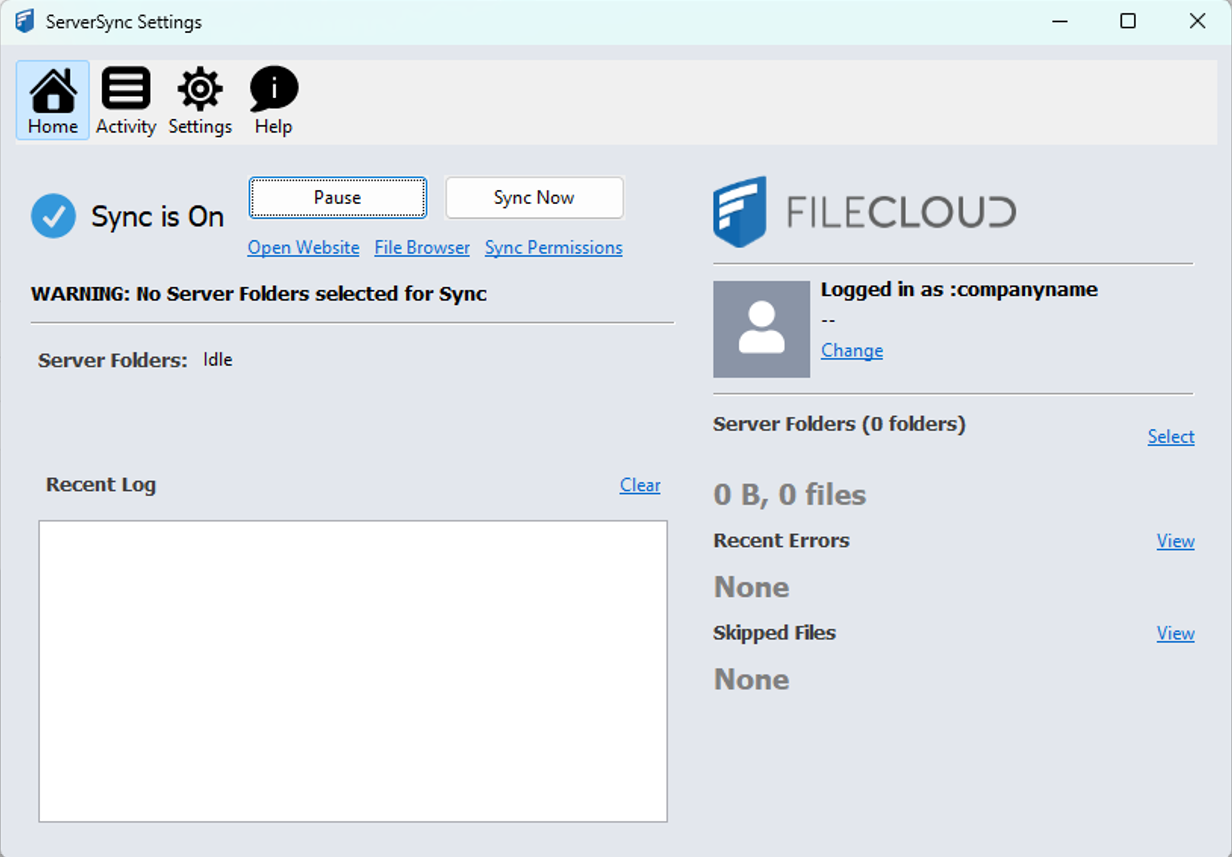Open the Settings gear icon
Screen dimensions: 1232x857
(200, 101)
